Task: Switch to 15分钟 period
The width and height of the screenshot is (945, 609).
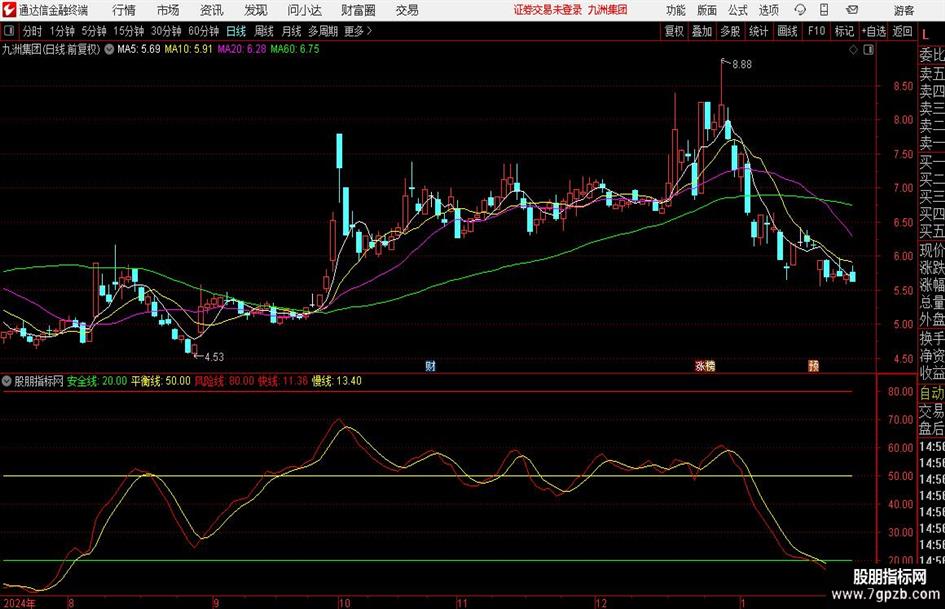Action: [129, 31]
